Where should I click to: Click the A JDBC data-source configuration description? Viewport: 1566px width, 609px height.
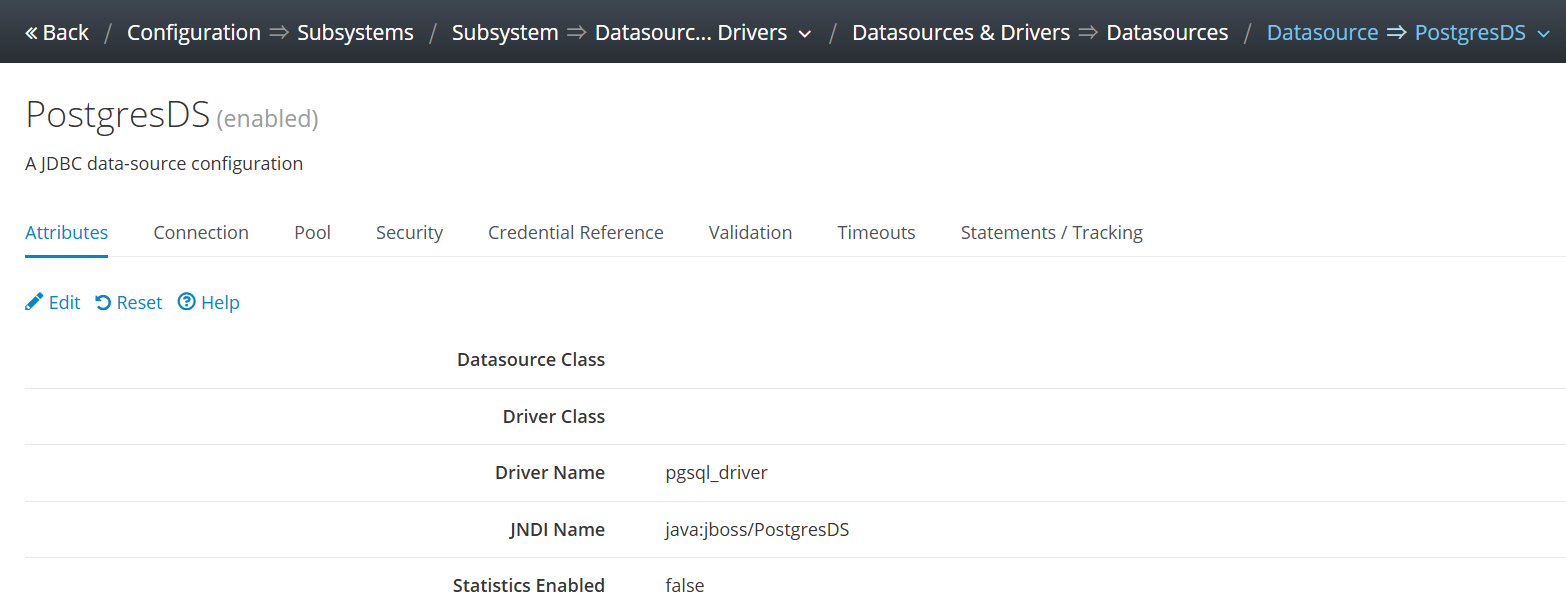(164, 163)
